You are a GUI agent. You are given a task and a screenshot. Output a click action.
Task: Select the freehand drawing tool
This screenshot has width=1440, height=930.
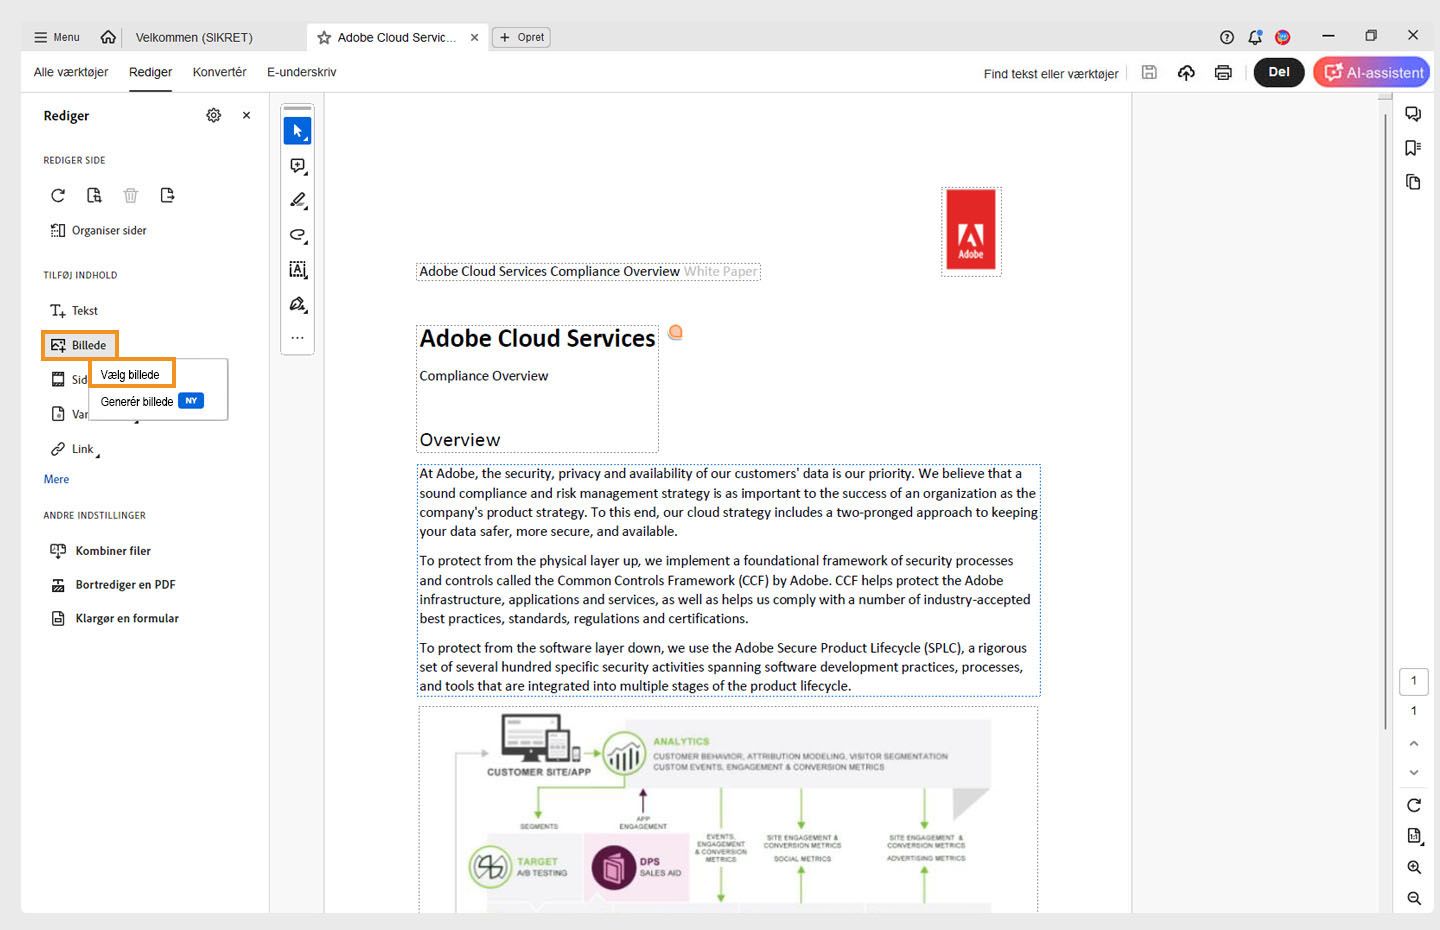point(297,235)
